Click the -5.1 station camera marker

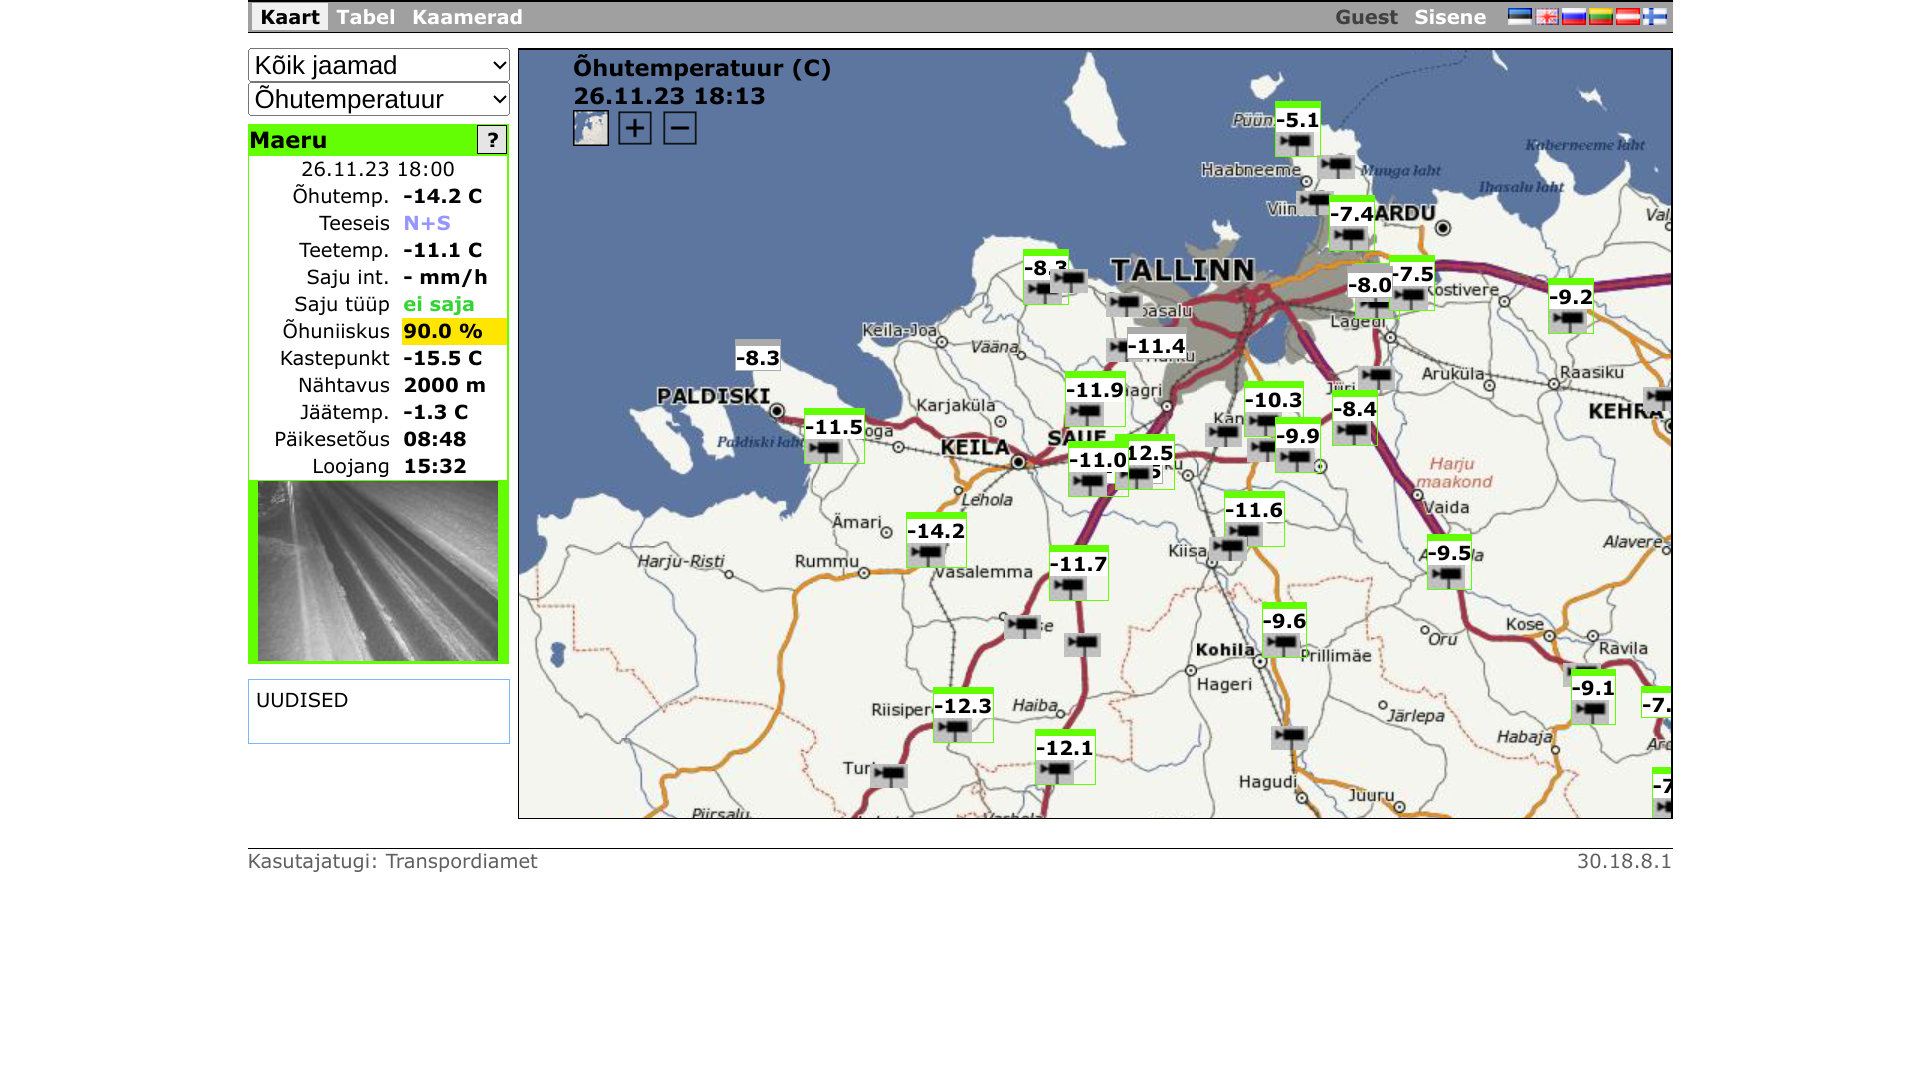click(1295, 143)
